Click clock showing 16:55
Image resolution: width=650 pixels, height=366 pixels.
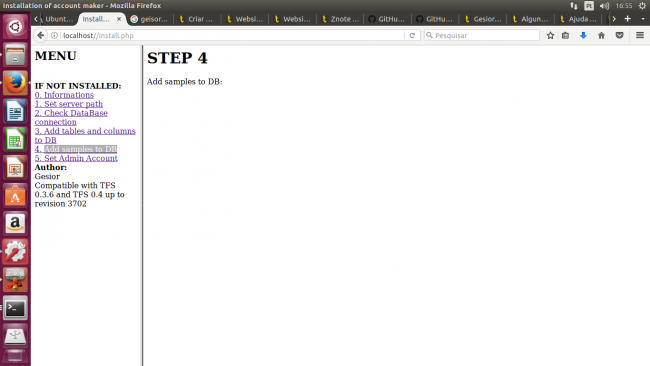624,5
